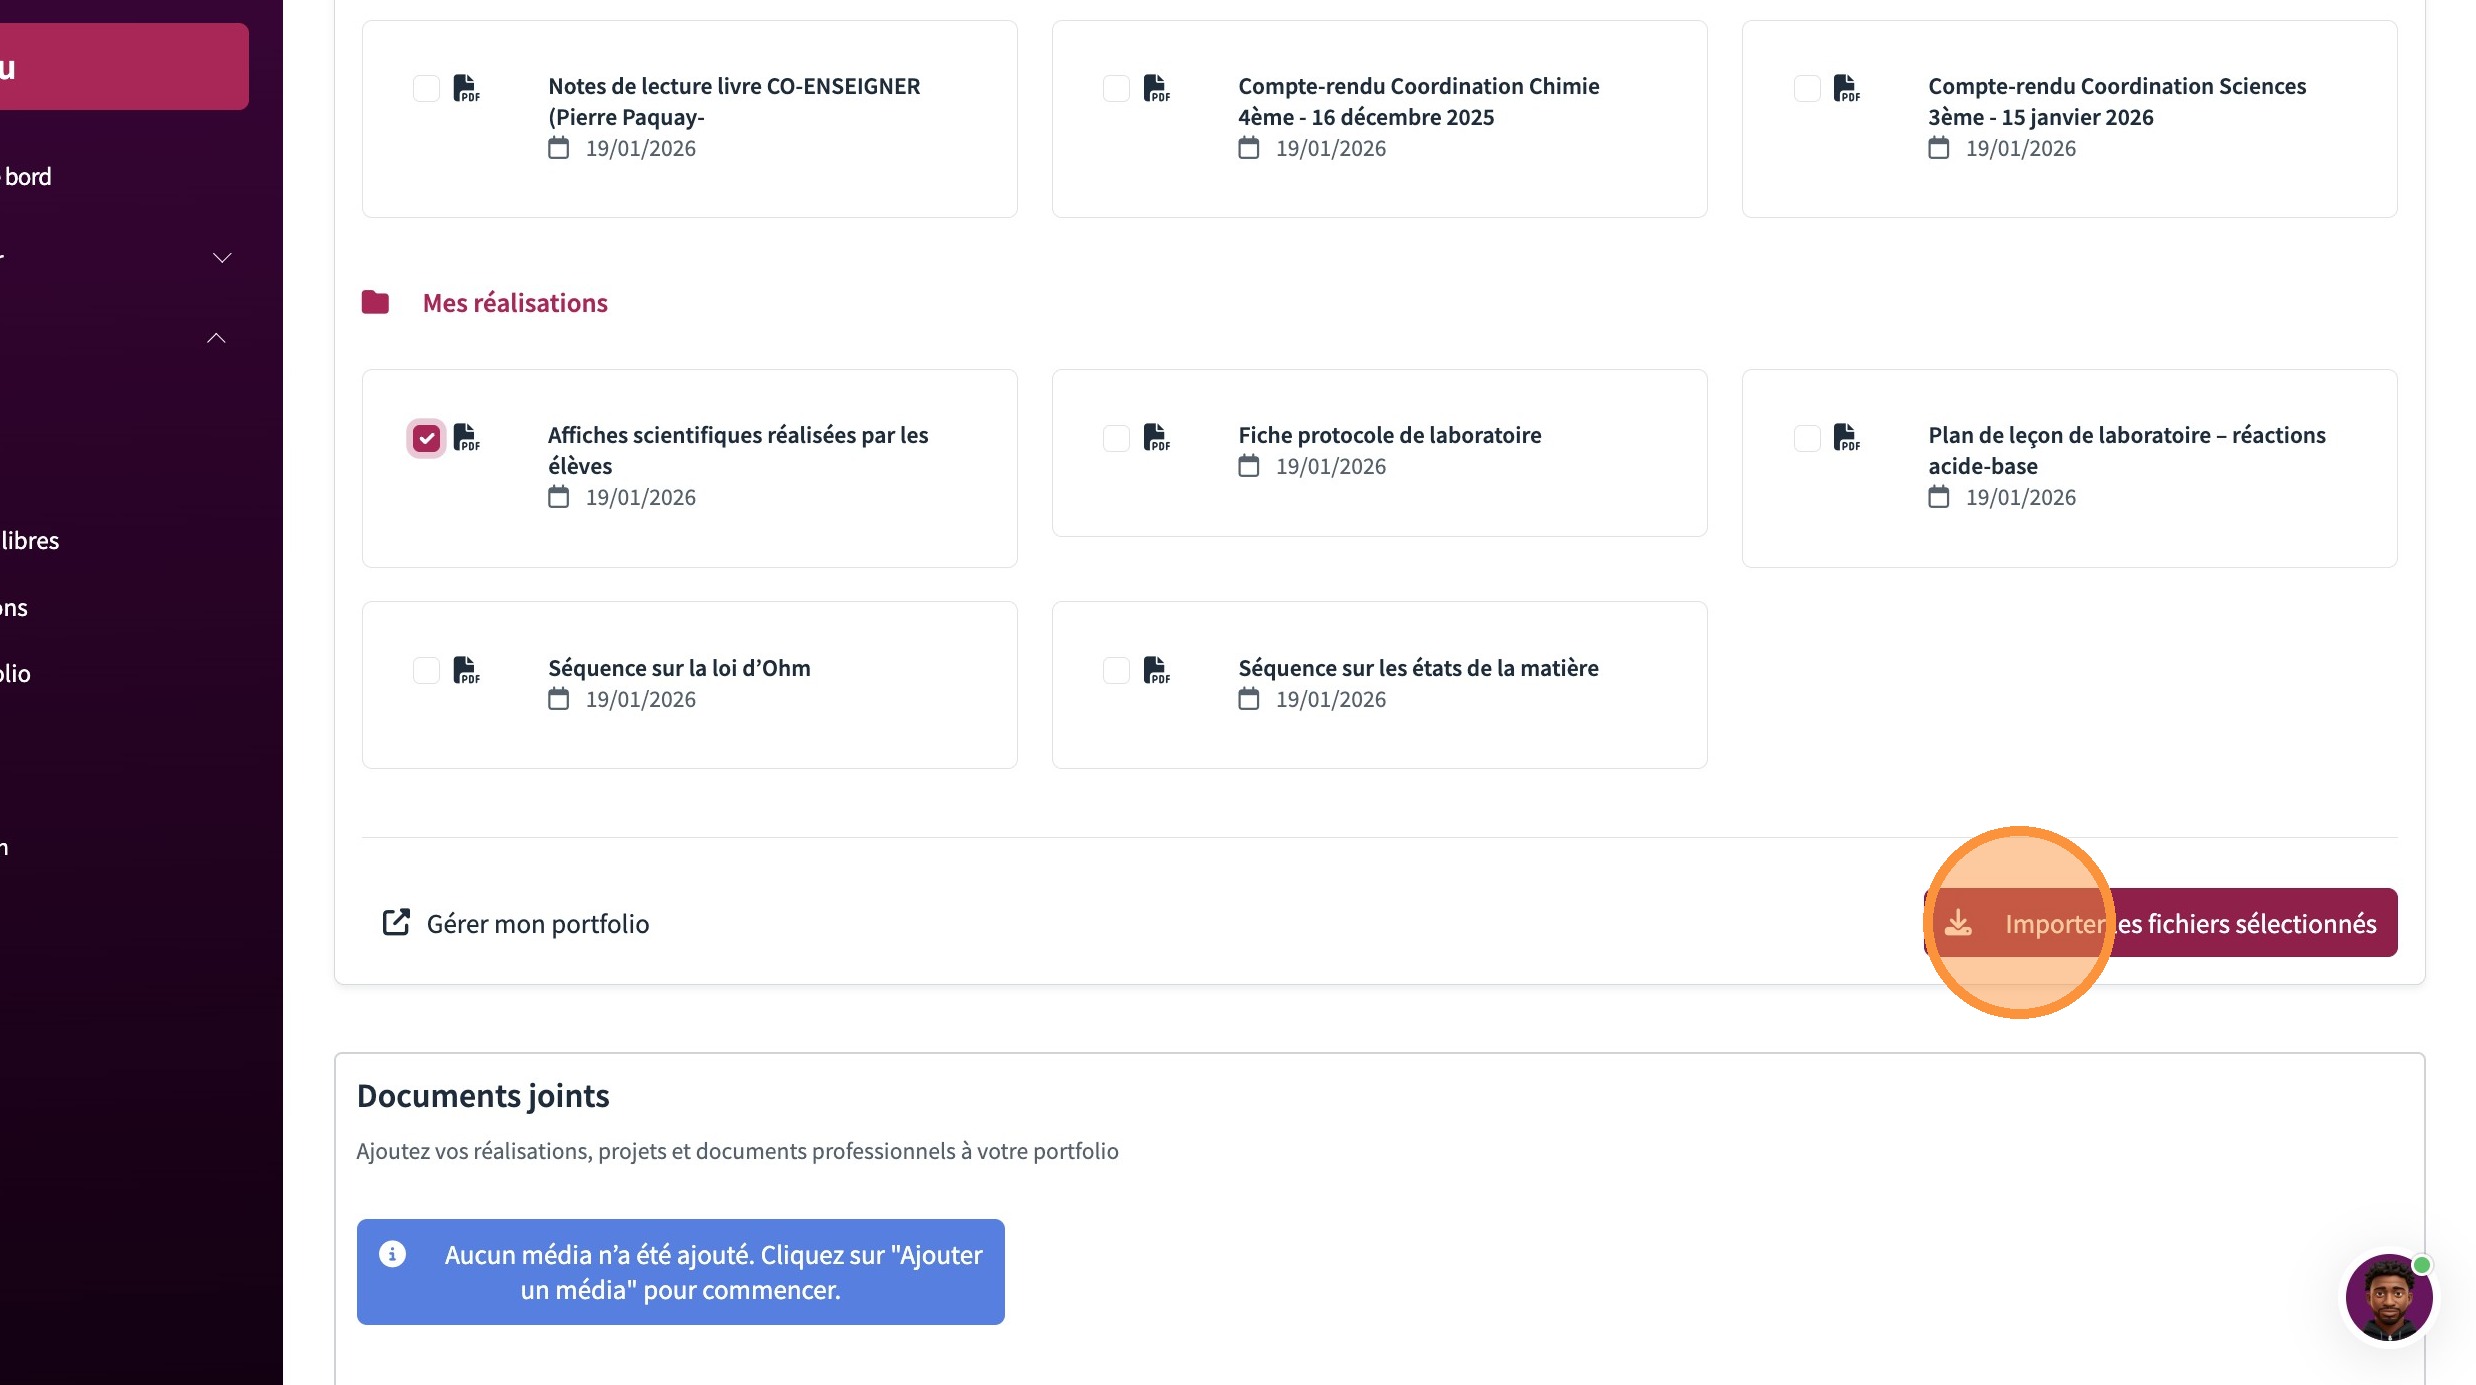Screen dimensions: 2476x1385
Task: Select the Compte-rendu Coordination Sciences 3ème checkbox
Action: 1806,88
